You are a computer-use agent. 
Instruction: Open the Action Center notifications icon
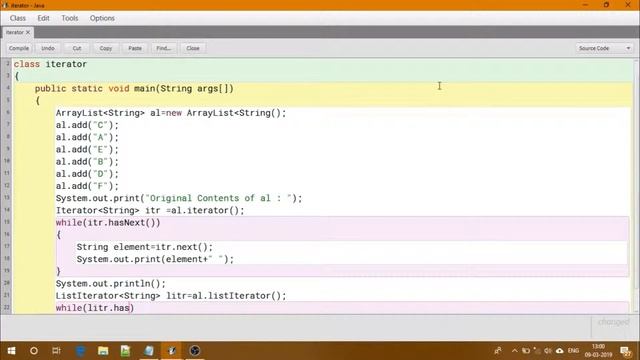(625, 351)
